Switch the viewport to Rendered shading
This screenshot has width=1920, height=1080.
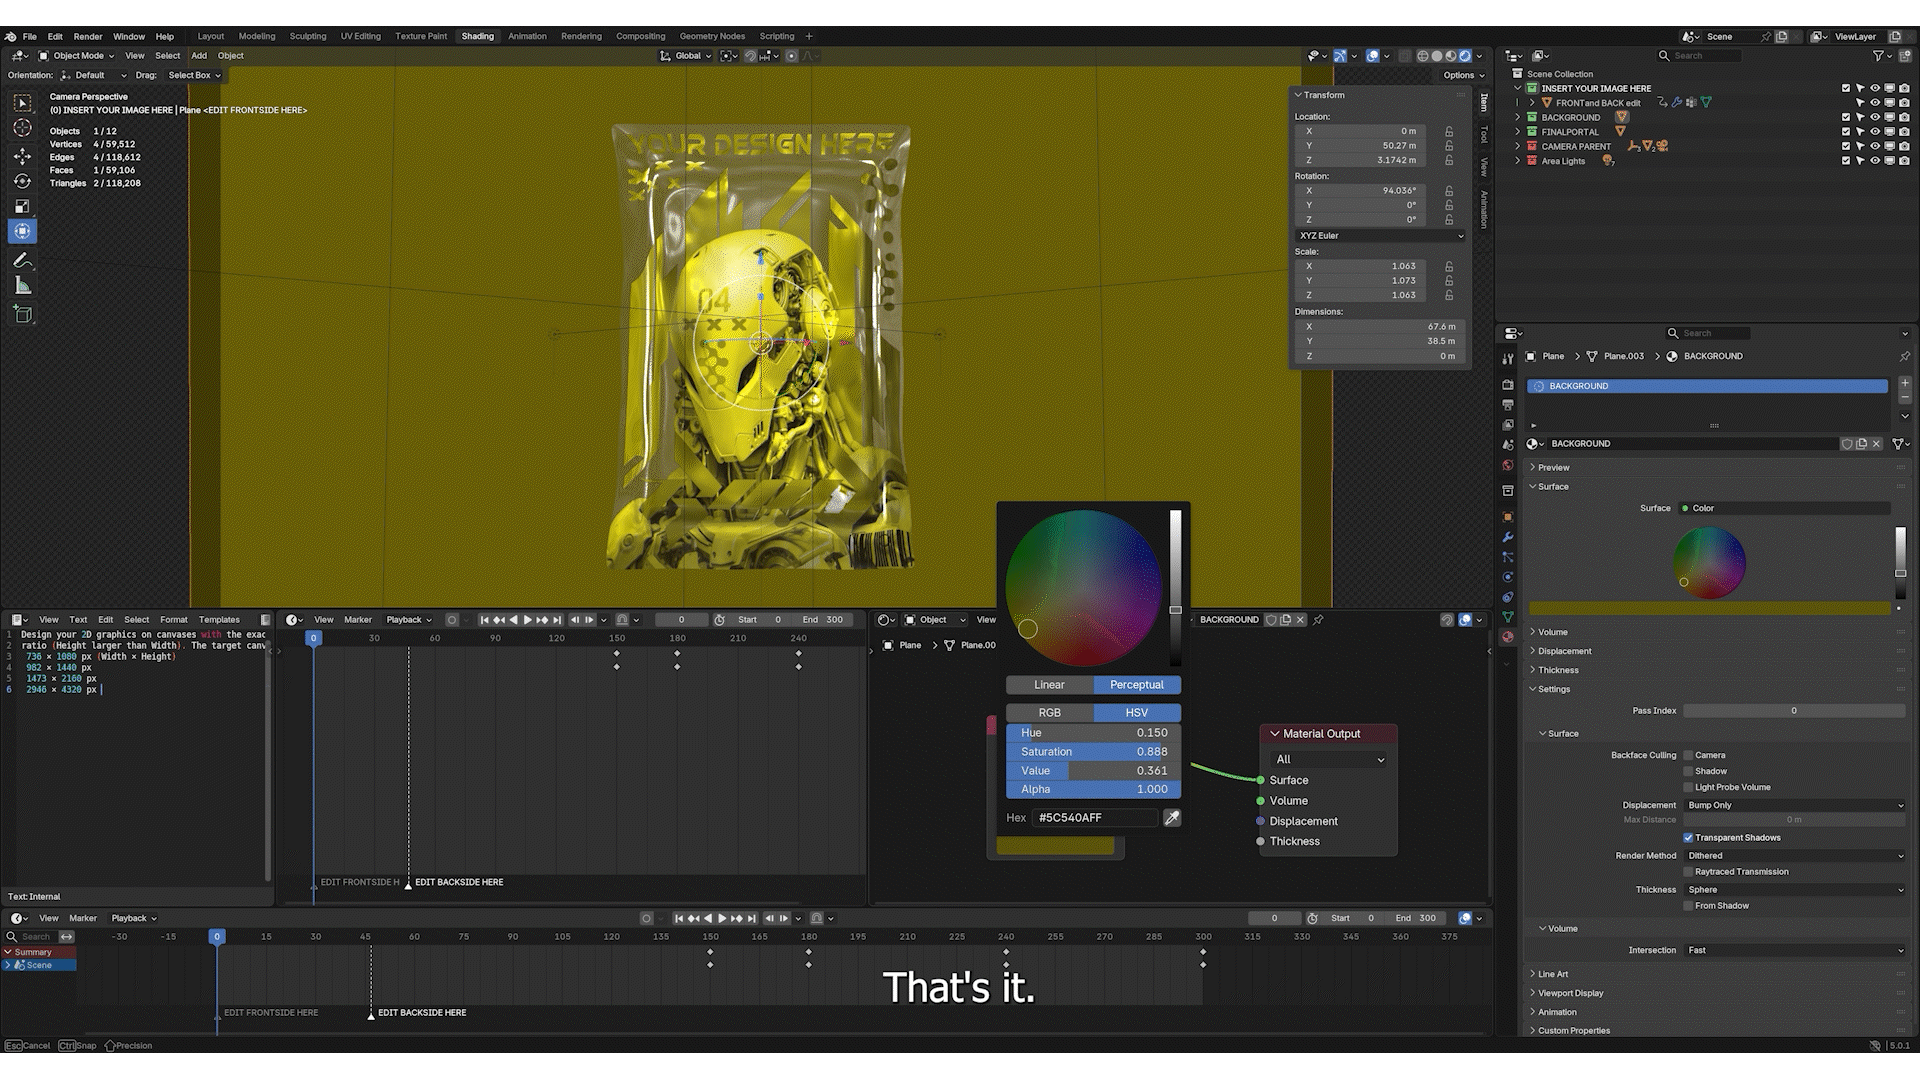click(1465, 56)
